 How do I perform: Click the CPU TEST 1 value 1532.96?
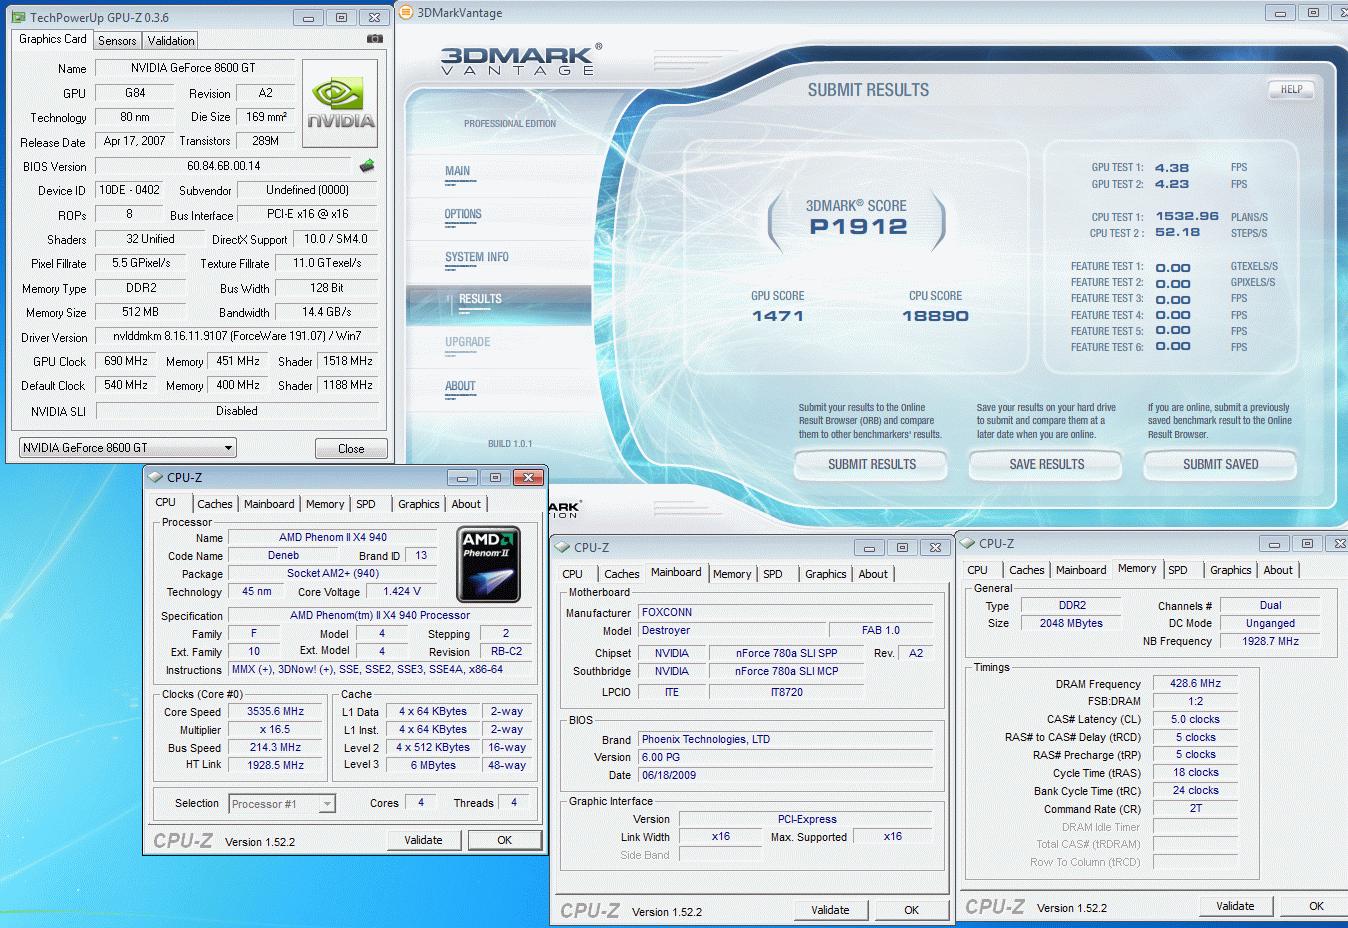point(1187,216)
